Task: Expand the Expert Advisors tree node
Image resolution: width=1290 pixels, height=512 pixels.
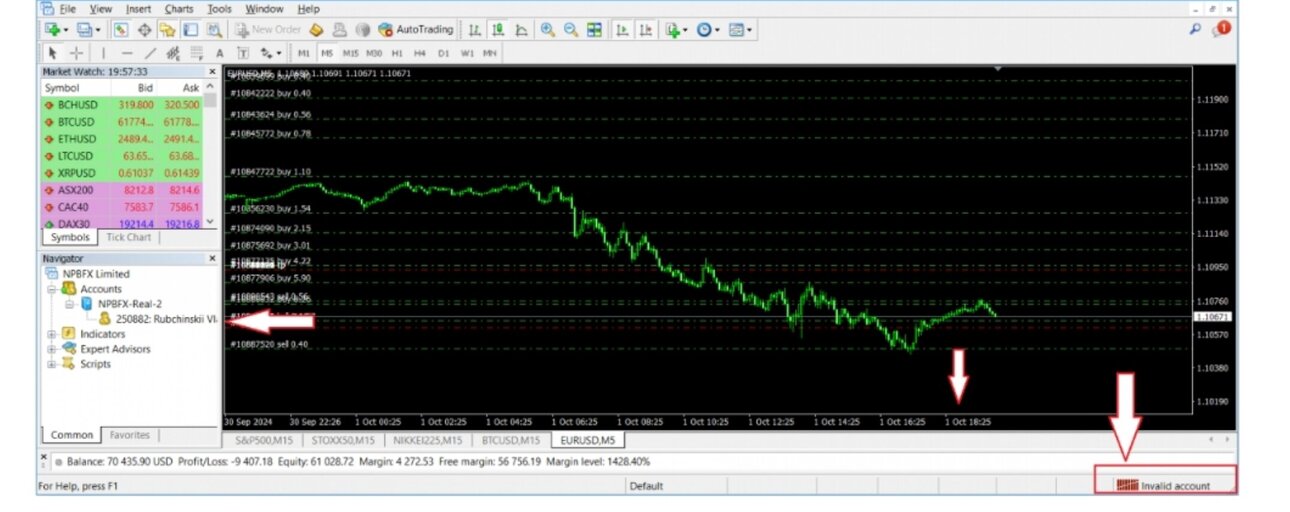Action: pyautogui.click(x=52, y=349)
